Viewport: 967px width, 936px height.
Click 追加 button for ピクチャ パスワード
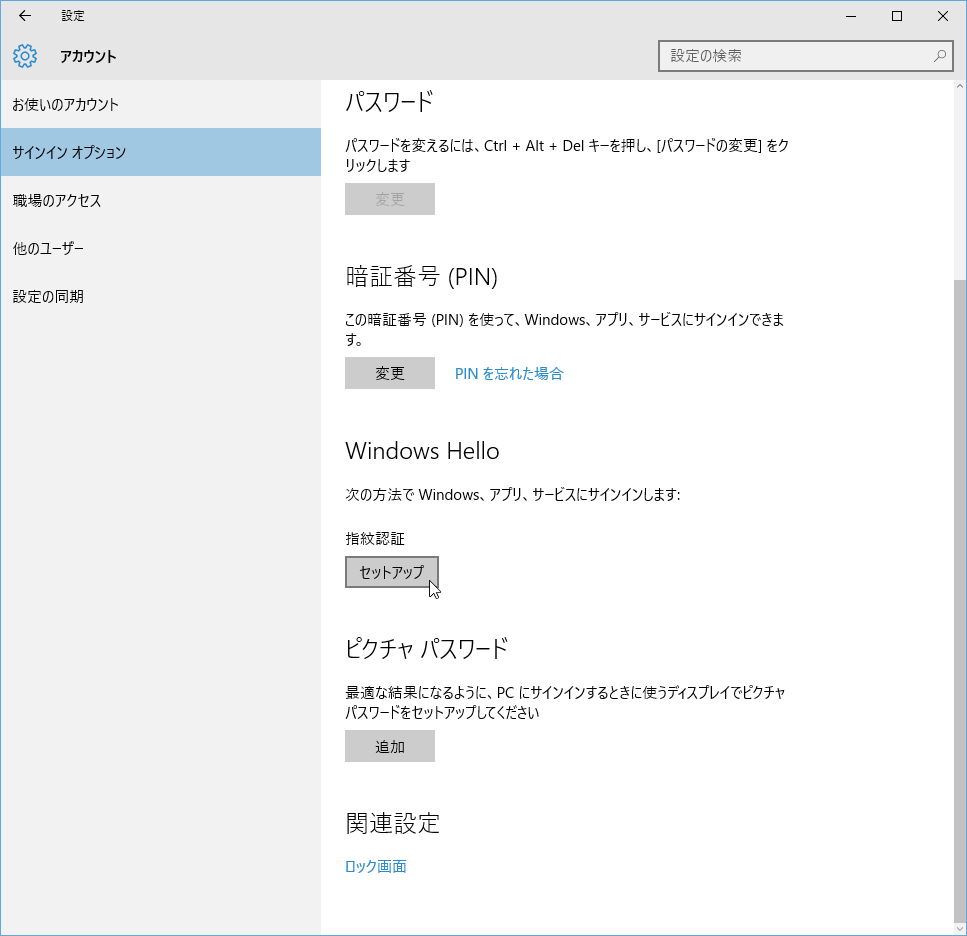click(x=390, y=747)
